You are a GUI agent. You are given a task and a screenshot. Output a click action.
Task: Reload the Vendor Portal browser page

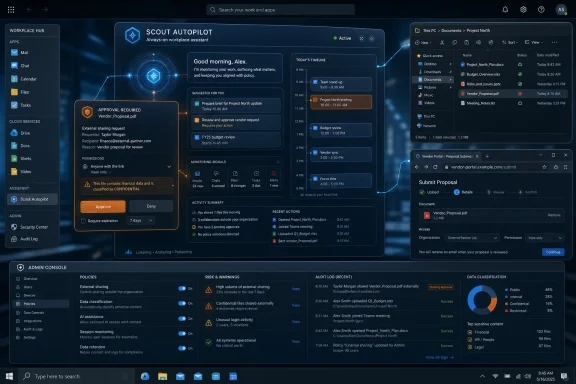click(x=435, y=167)
